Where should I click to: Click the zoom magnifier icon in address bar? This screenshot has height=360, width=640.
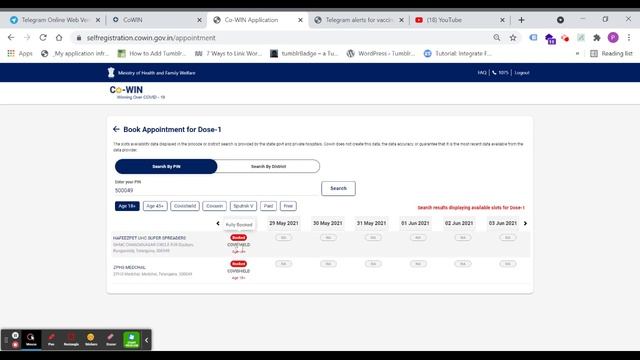(x=497, y=38)
